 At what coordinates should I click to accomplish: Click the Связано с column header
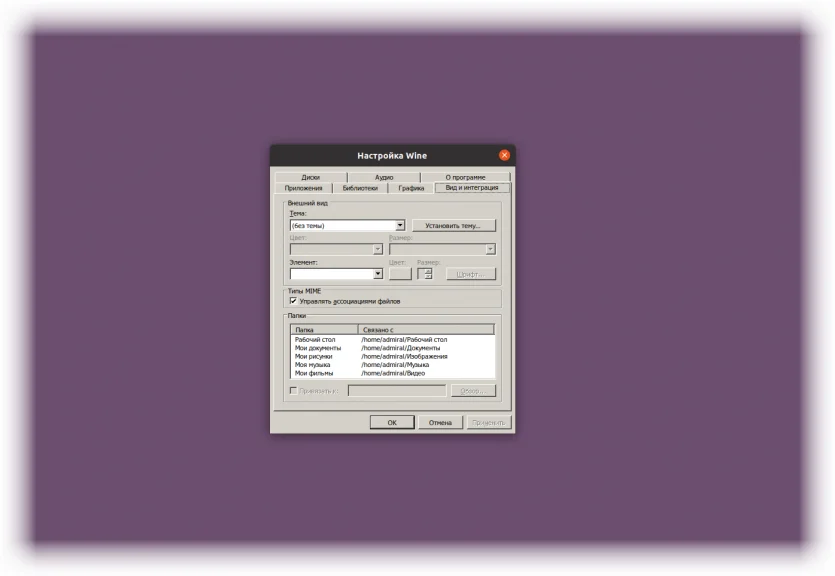click(x=426, y=330)
